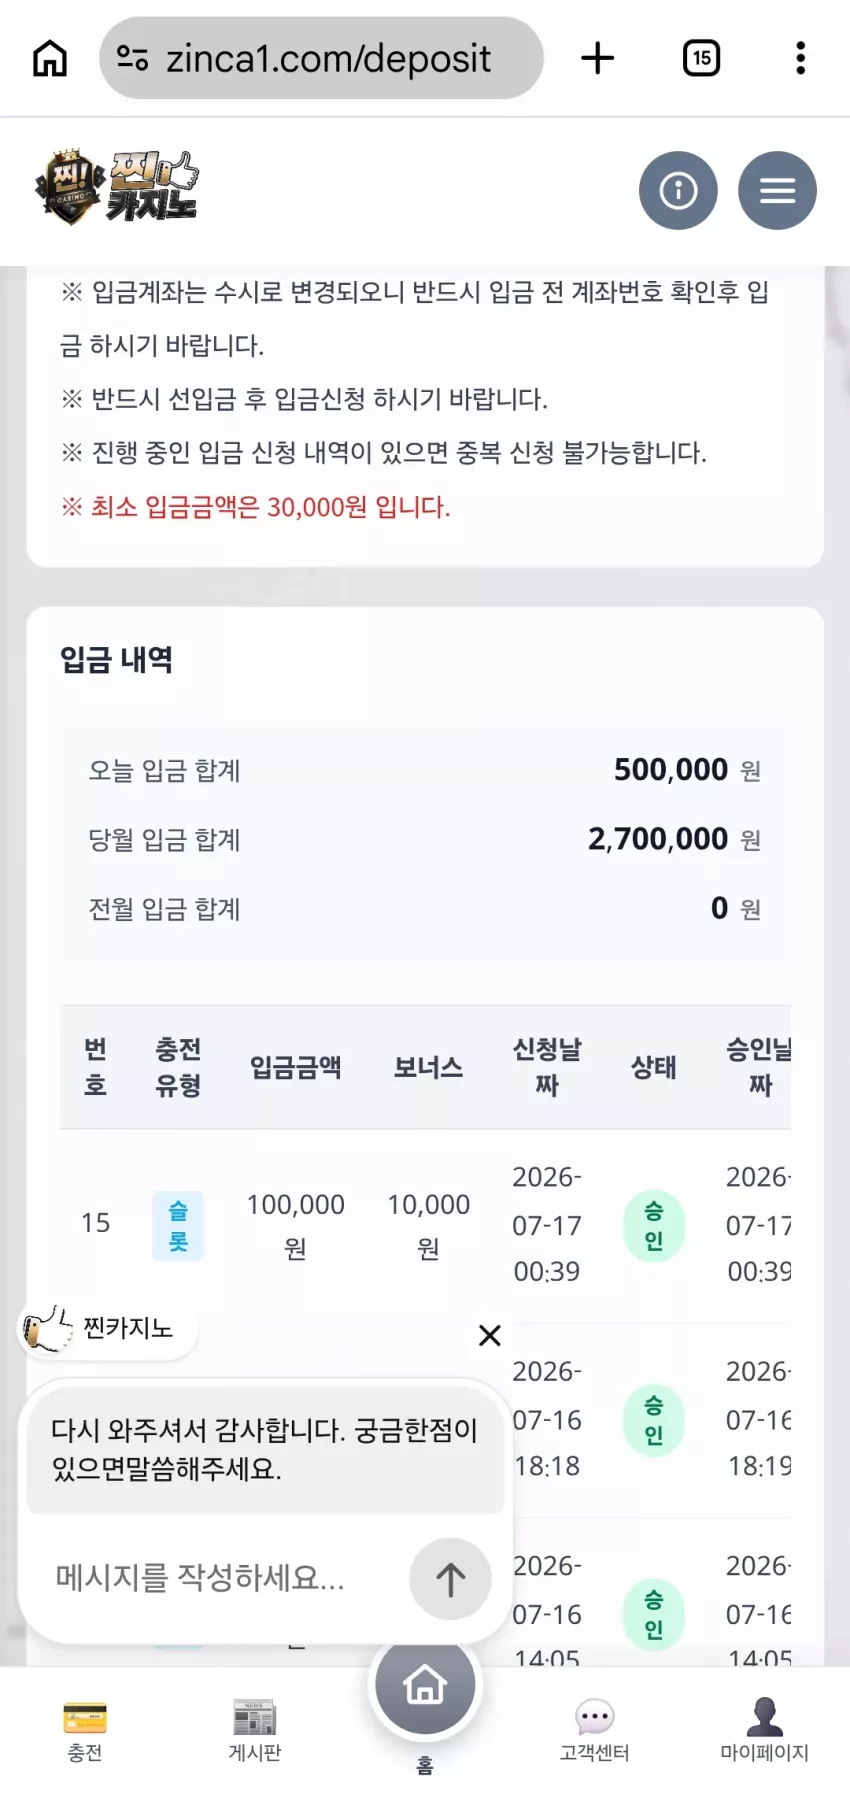Open 고객센터 in bottom navigation
The image size is (850, 1798).
pyautogui.click(x=595, y=1731)
